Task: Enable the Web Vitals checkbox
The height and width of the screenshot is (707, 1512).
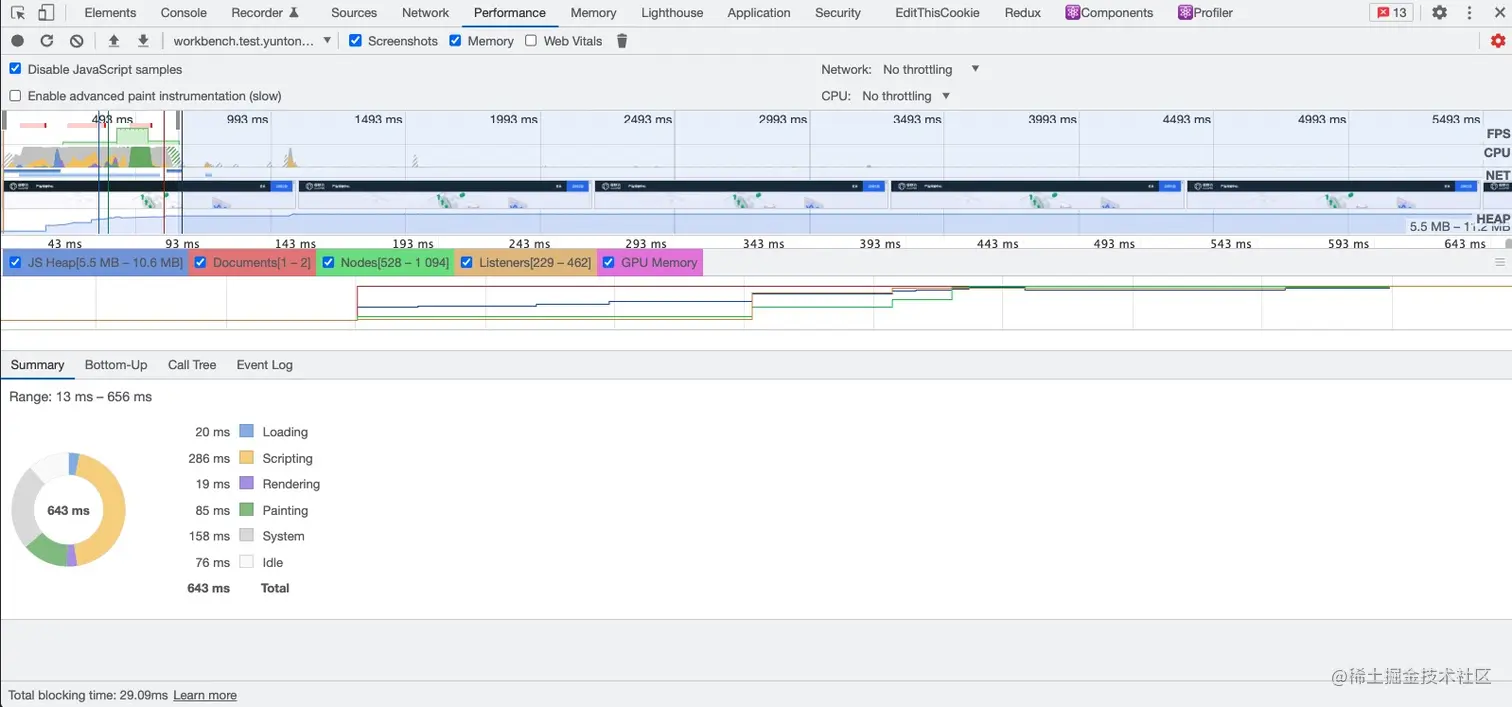Action: [x=531, y=41]
